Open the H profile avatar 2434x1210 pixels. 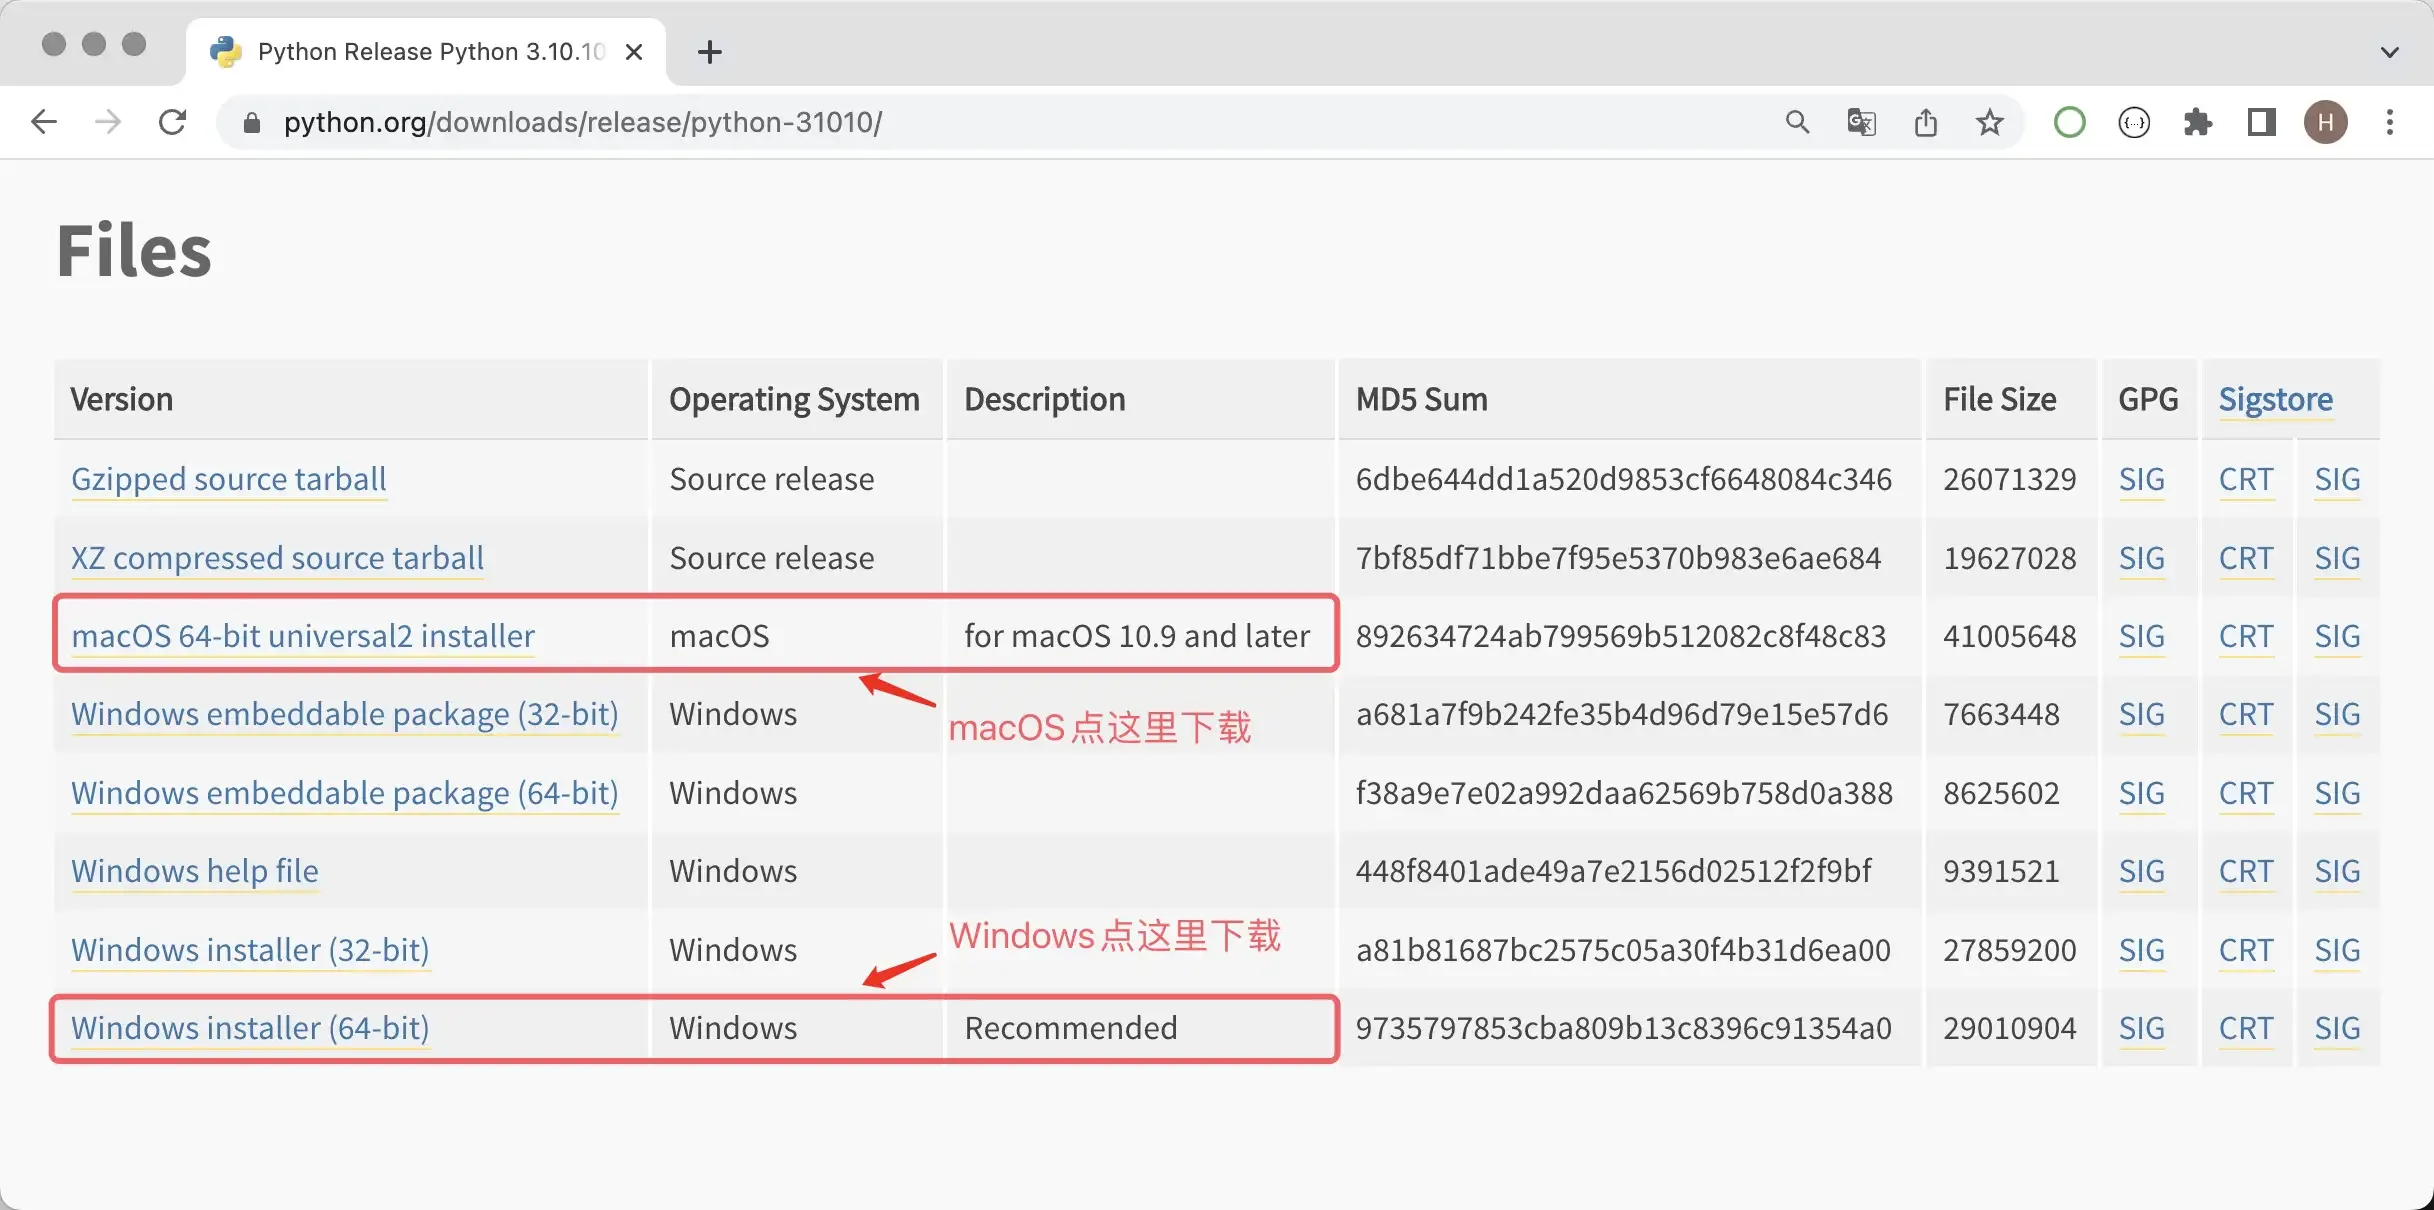(x=2326, y=122)
